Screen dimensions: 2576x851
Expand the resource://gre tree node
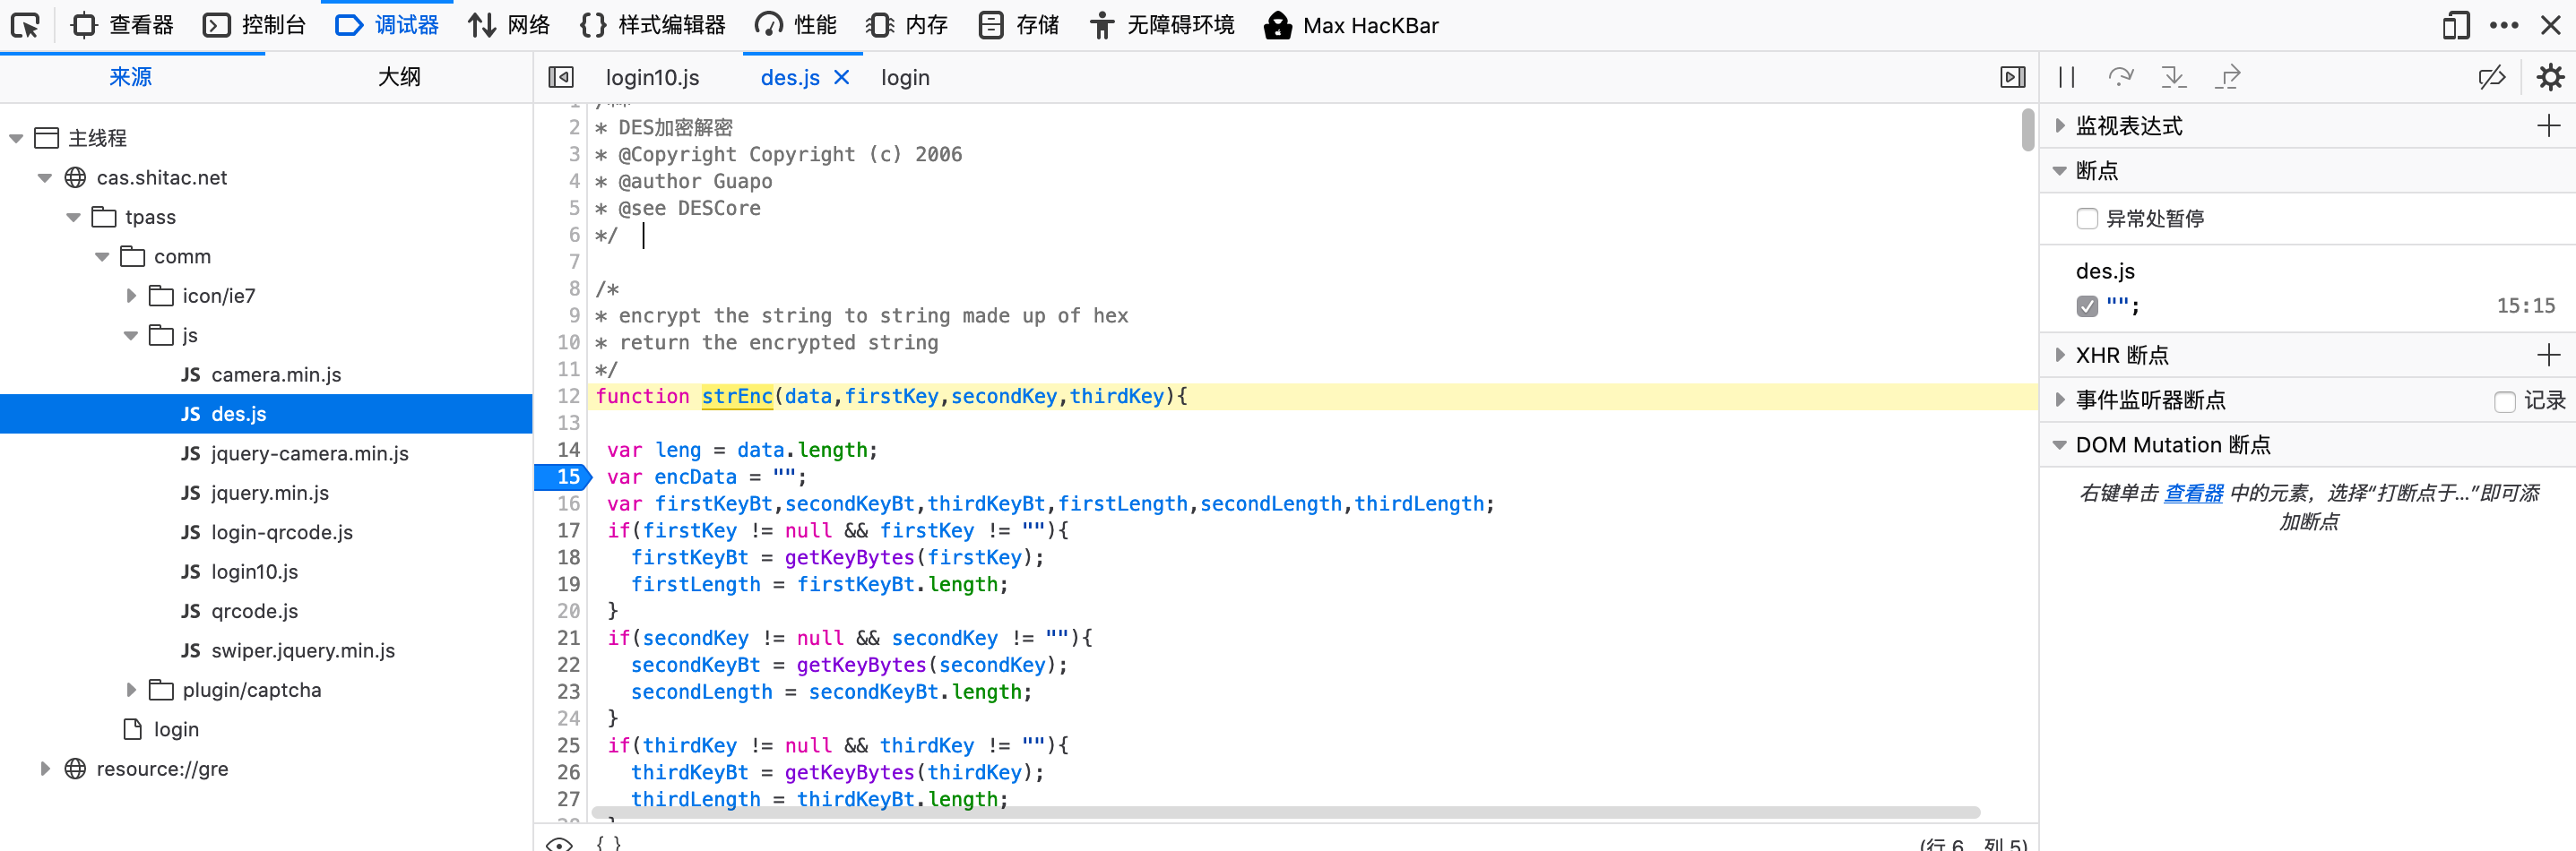(x=45, y=769)
